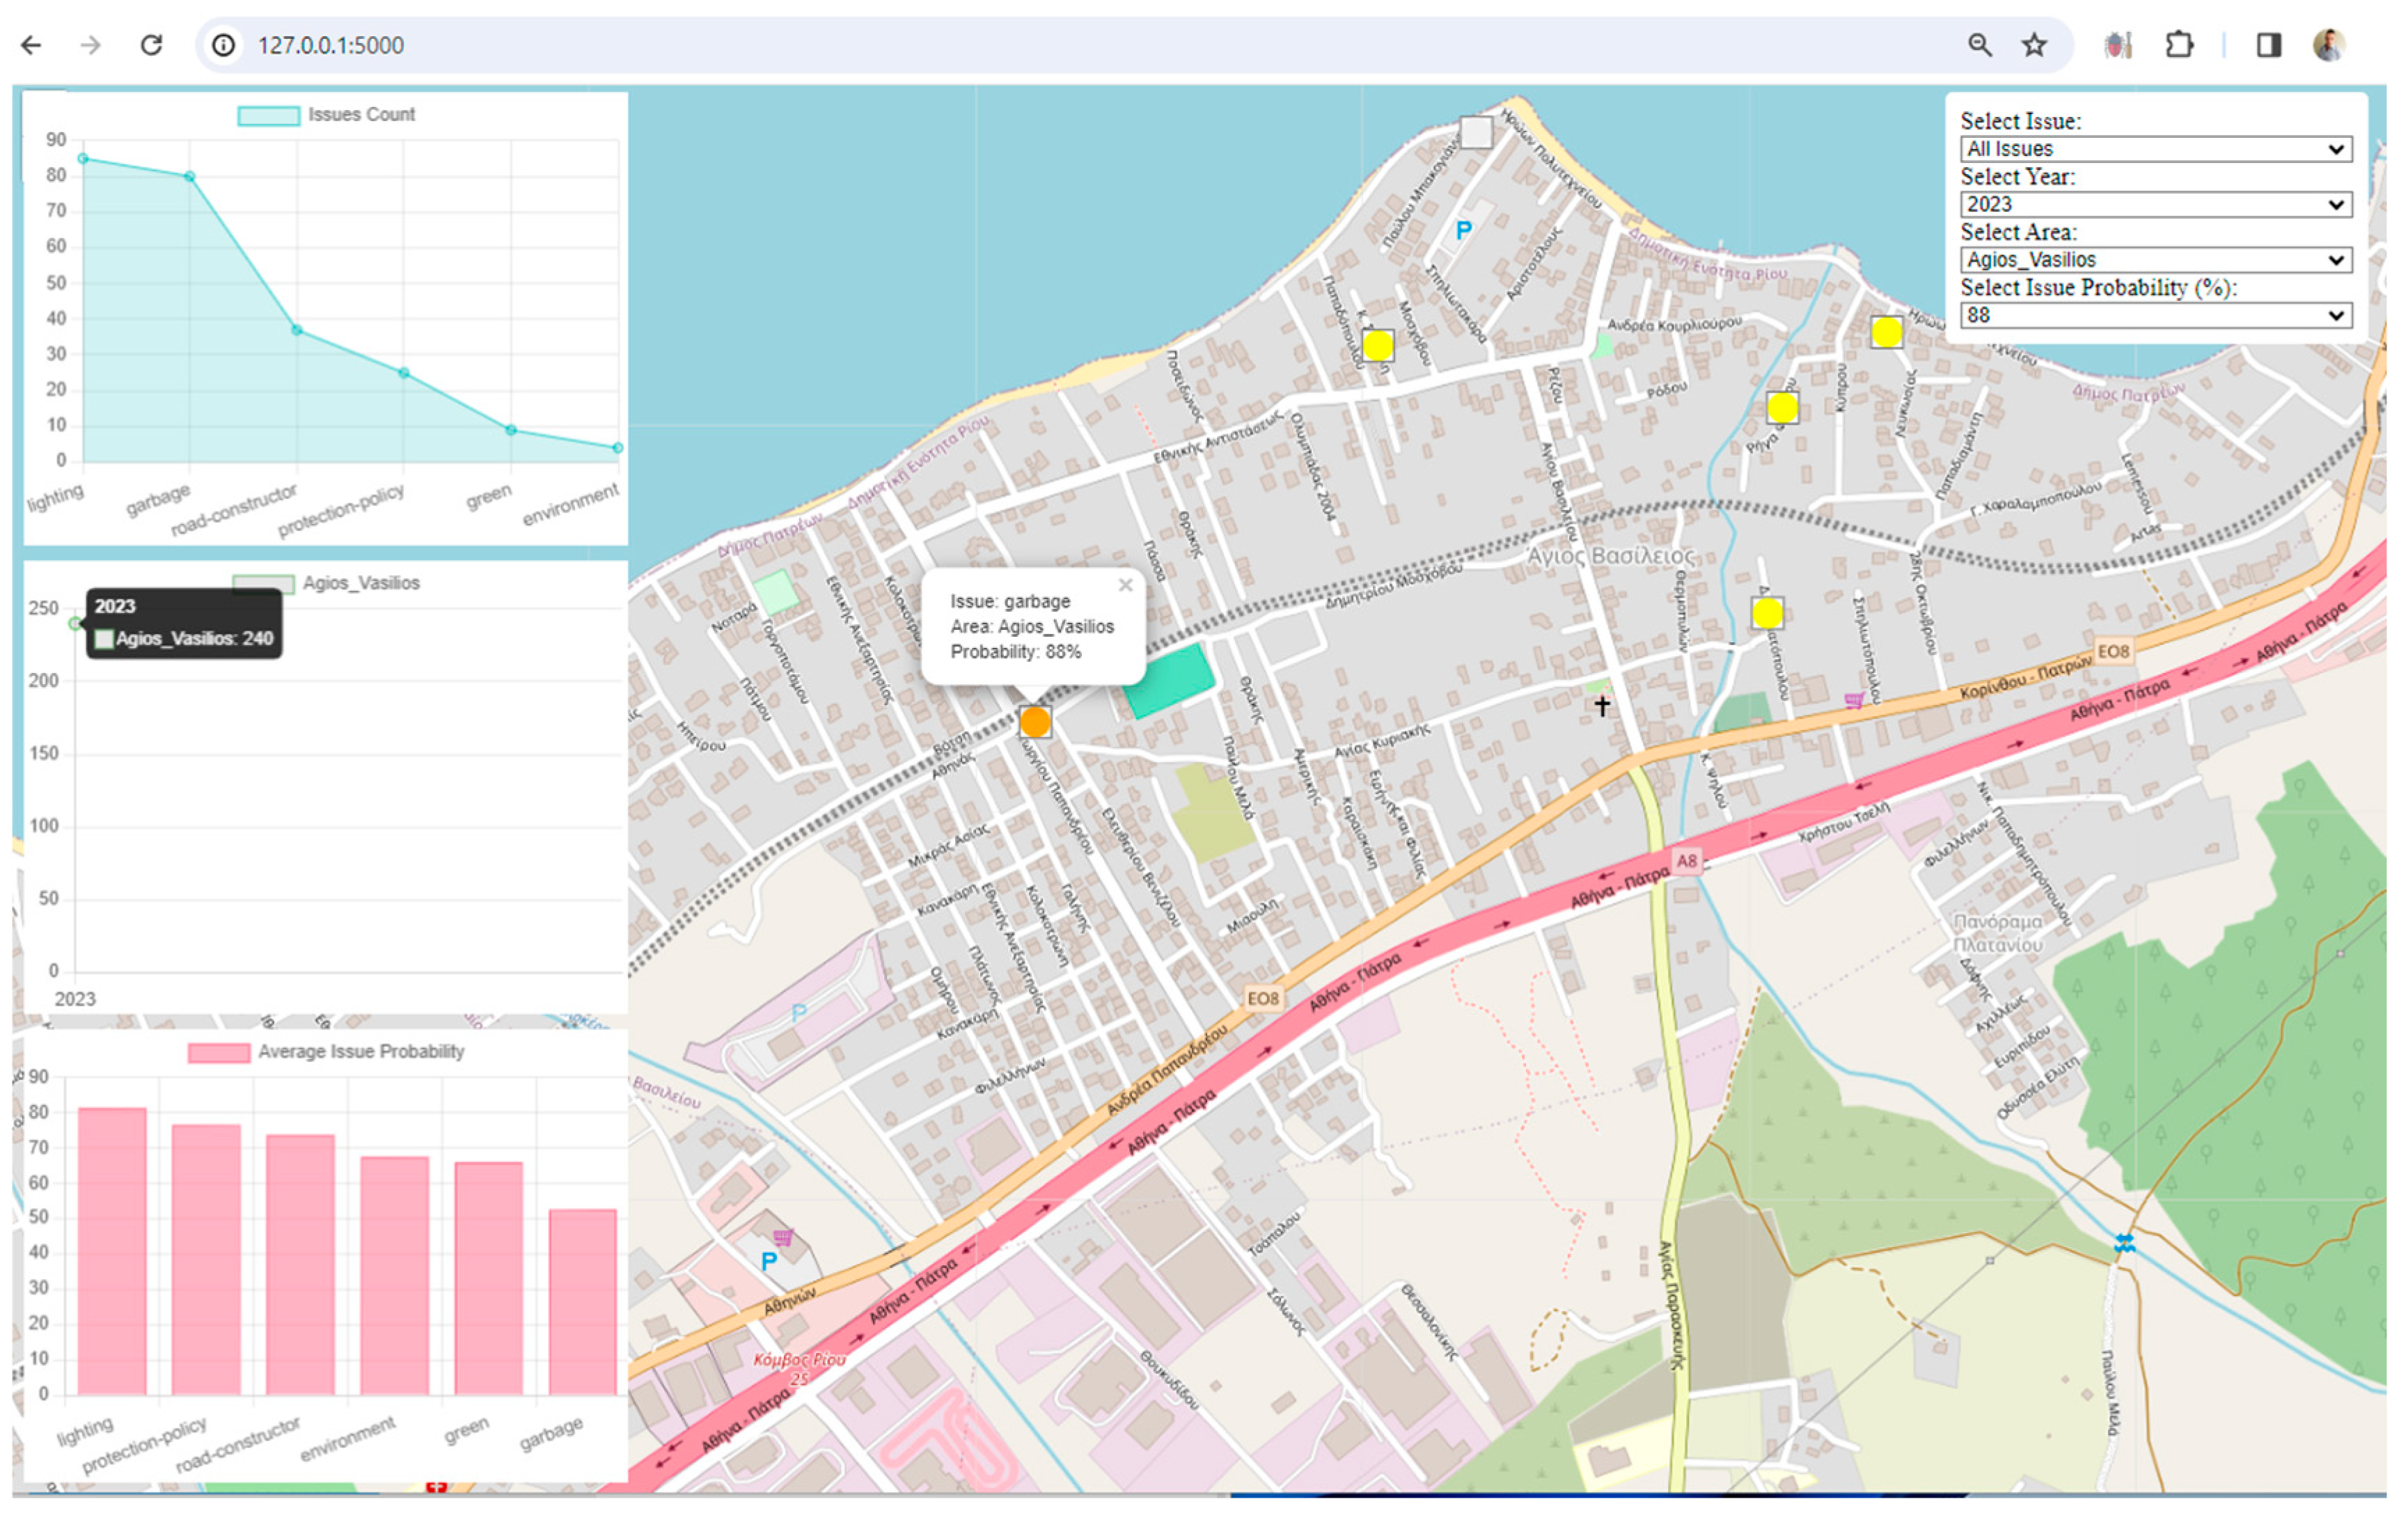Open the Select Issue dropdown
2408x1529 pixels.
pos(2155,149)
